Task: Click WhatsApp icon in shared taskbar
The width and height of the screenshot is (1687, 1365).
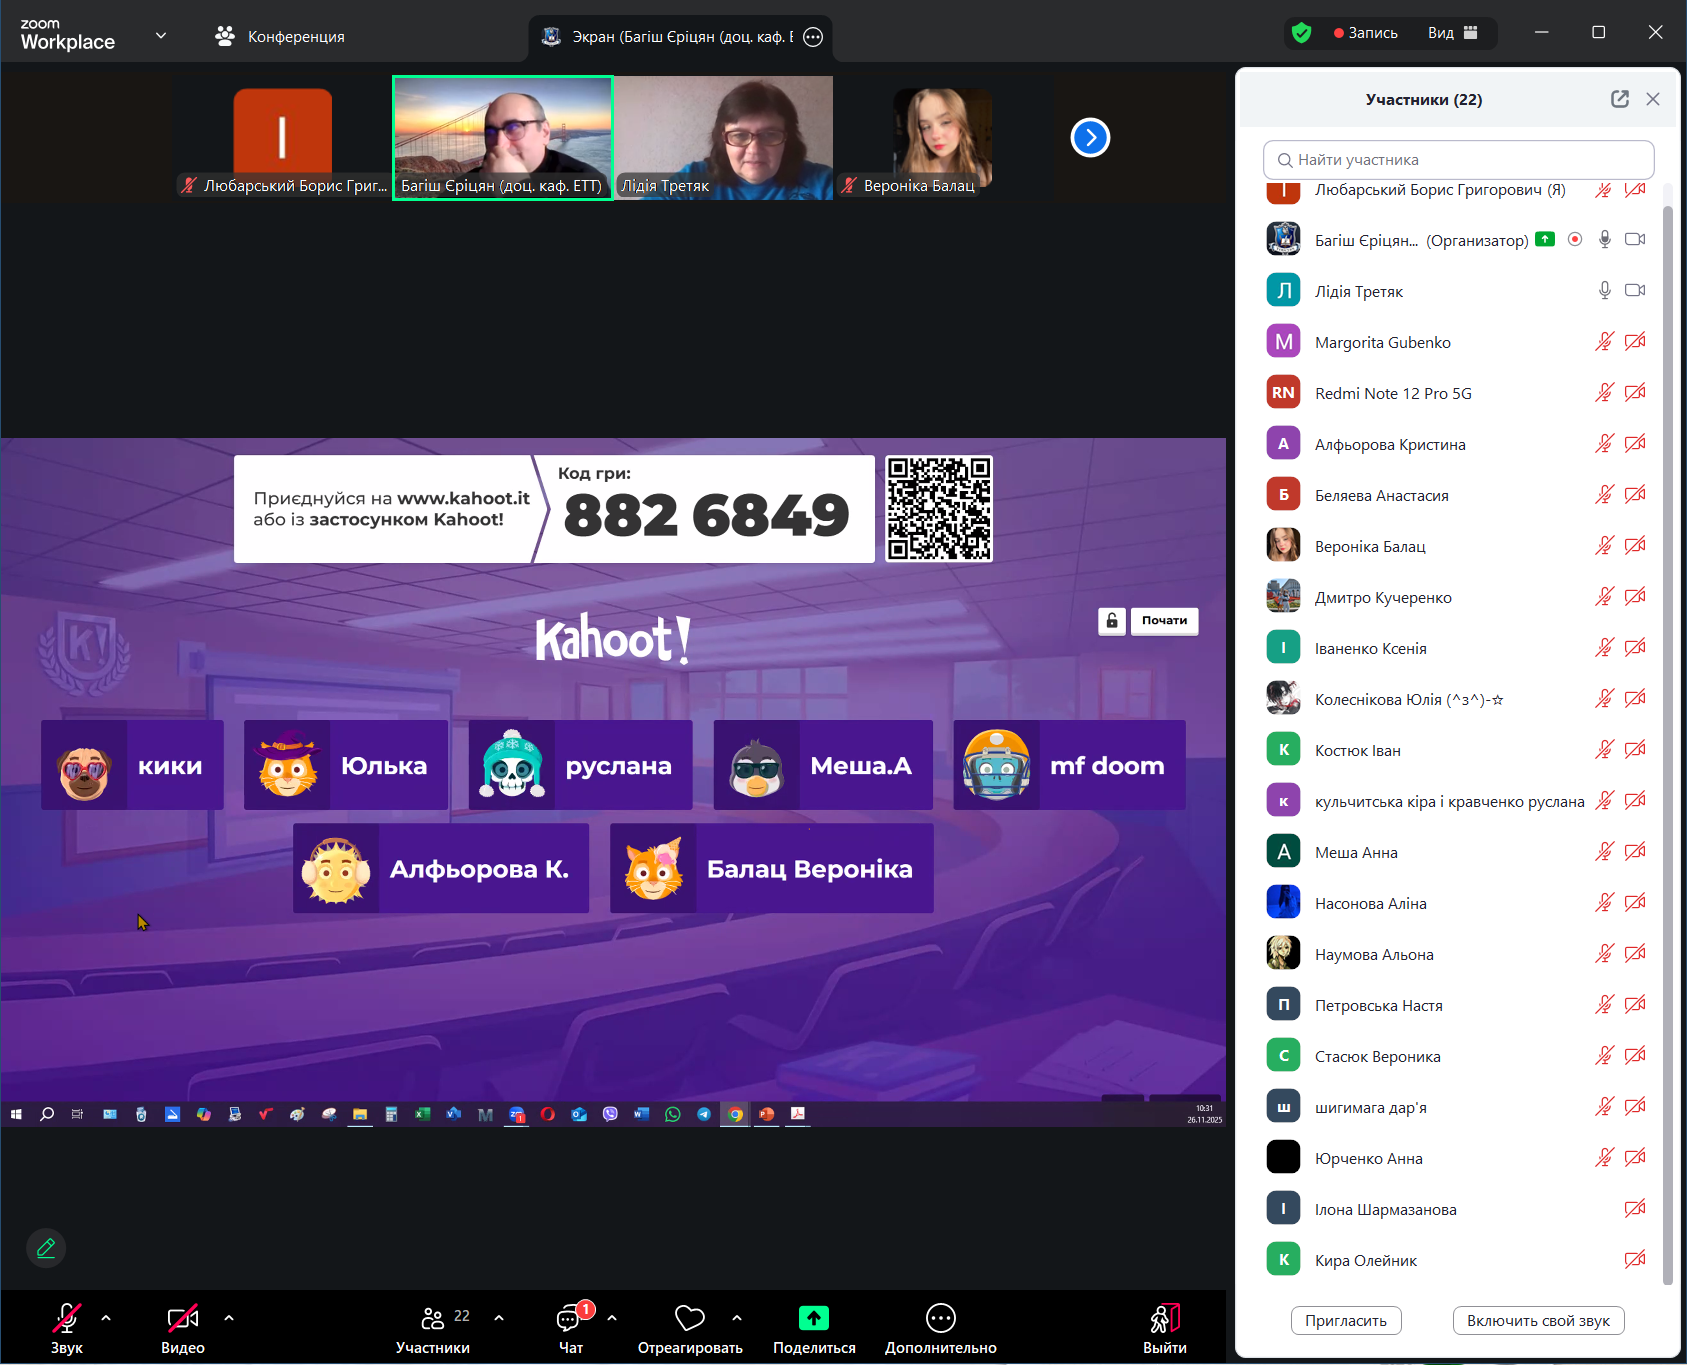Action: tap(673, 1114)
